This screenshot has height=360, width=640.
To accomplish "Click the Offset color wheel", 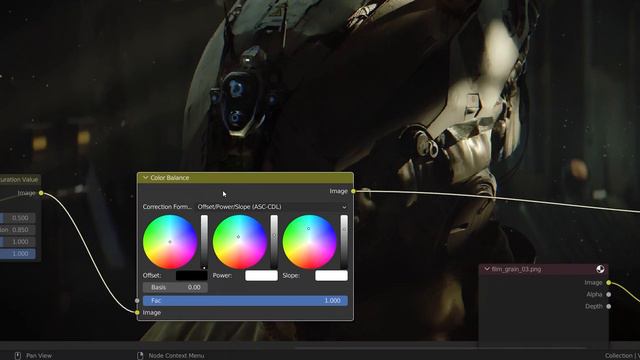I will [x=170, y=242].
